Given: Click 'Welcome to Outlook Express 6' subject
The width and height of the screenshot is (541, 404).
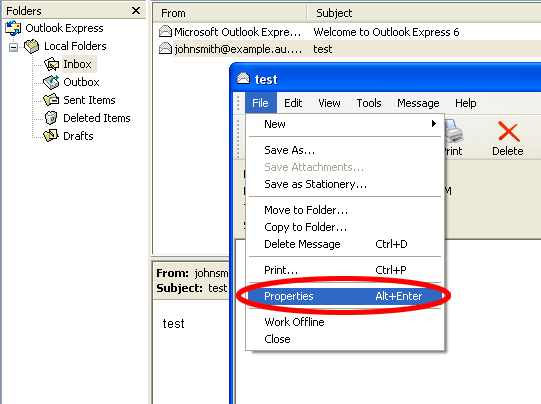Looking at the screenshot, I should 386,32.
